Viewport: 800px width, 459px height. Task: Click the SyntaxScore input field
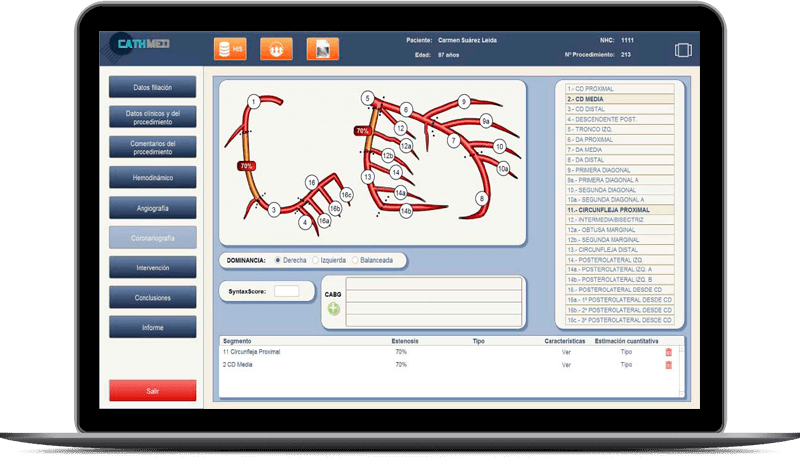pyautogui.click(x=286, y=291)
